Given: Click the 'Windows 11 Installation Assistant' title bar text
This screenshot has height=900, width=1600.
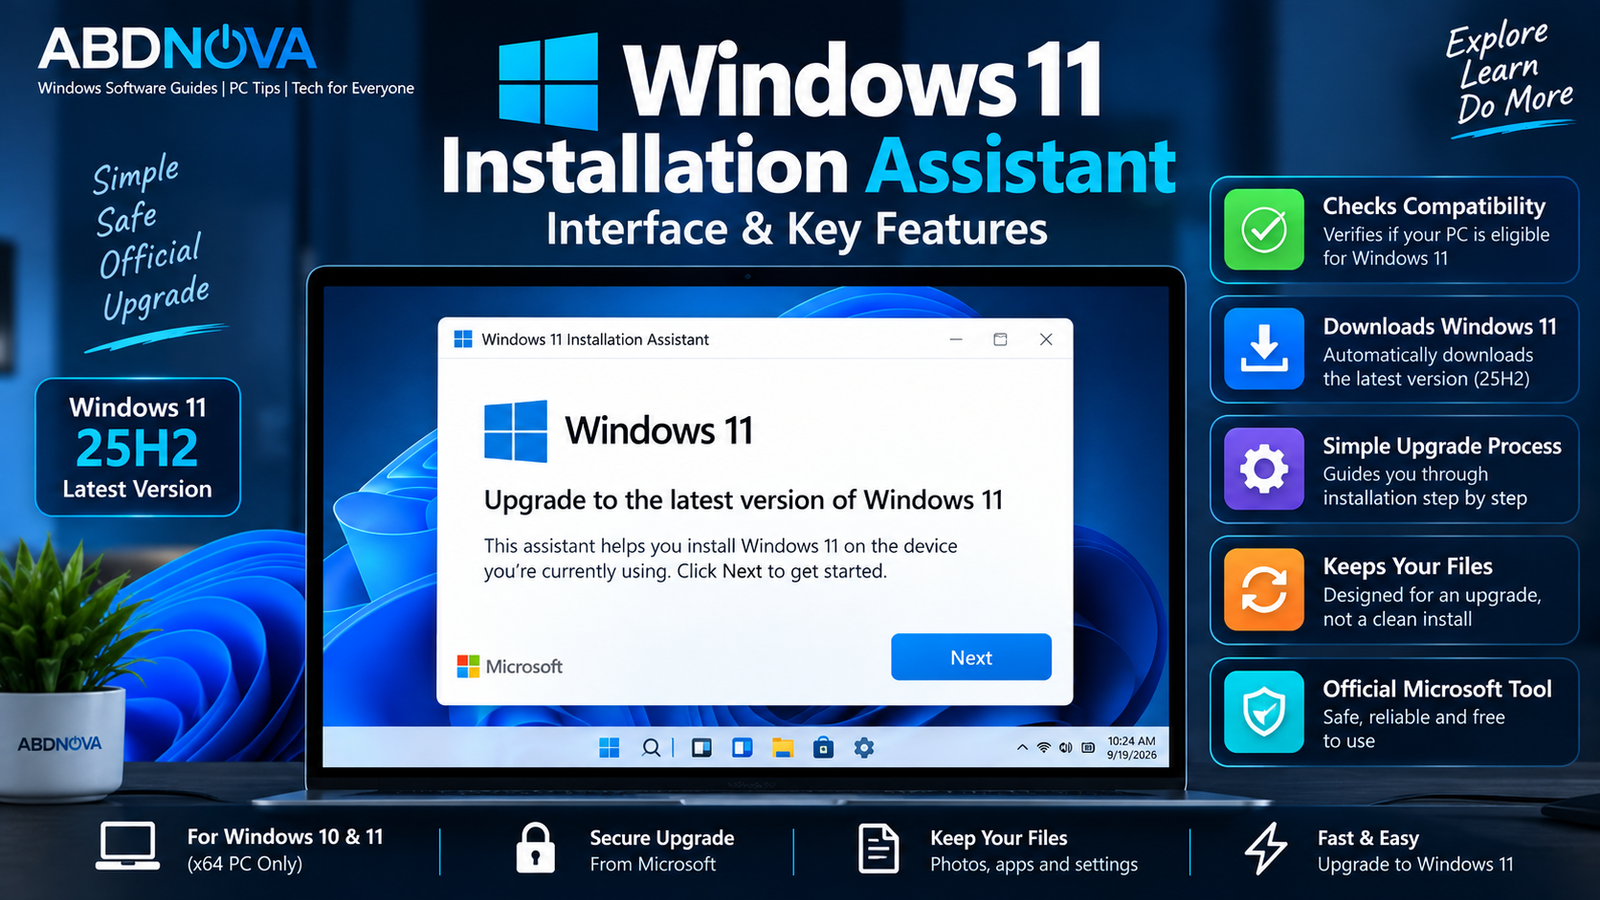Looking at the screenshot, I should point(595,340).
